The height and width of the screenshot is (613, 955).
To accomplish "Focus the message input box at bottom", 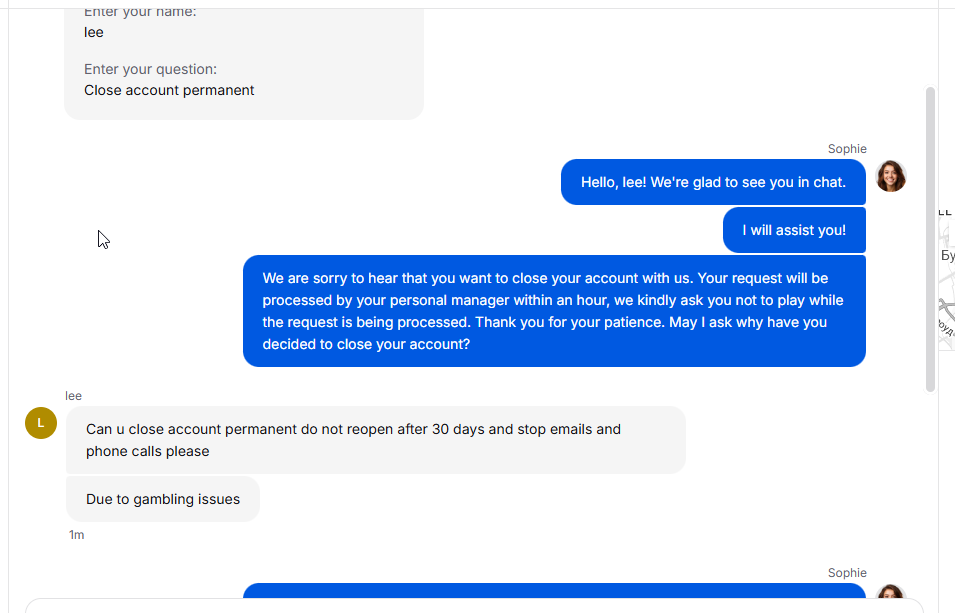I will tap(470, 606).
